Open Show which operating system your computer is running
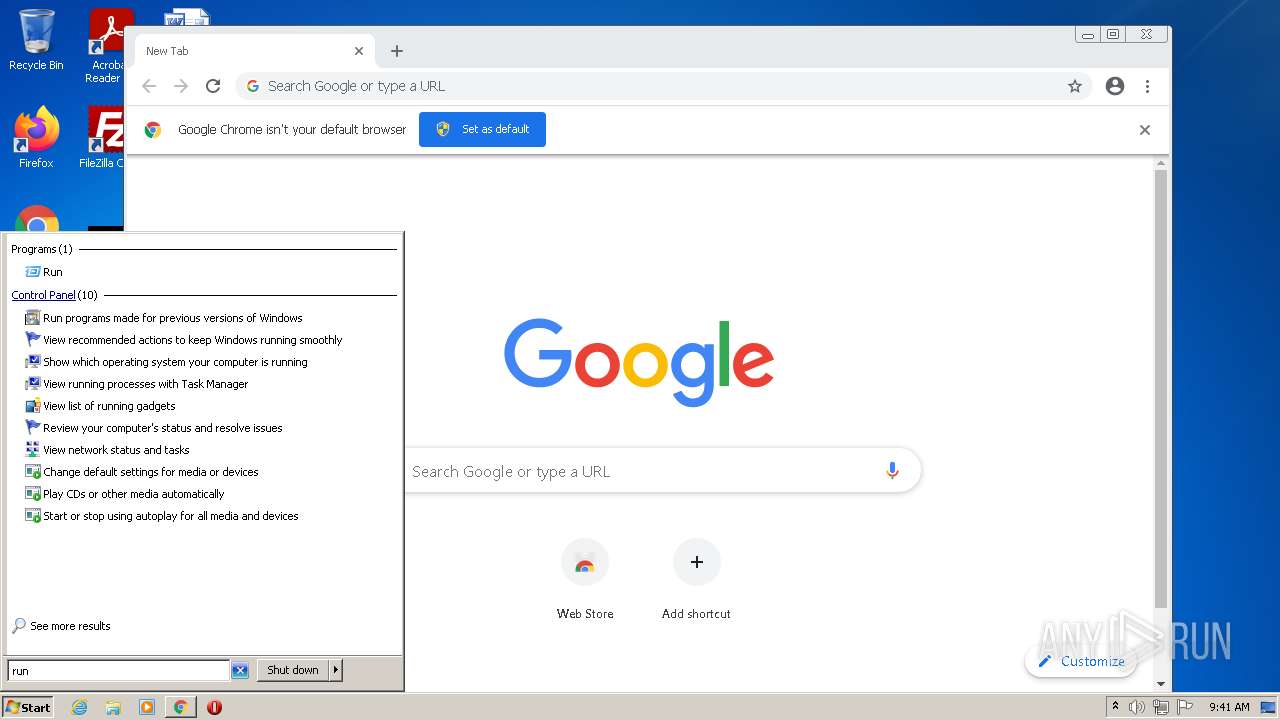This screenshot has width=1280, height=720. point(166,362)
